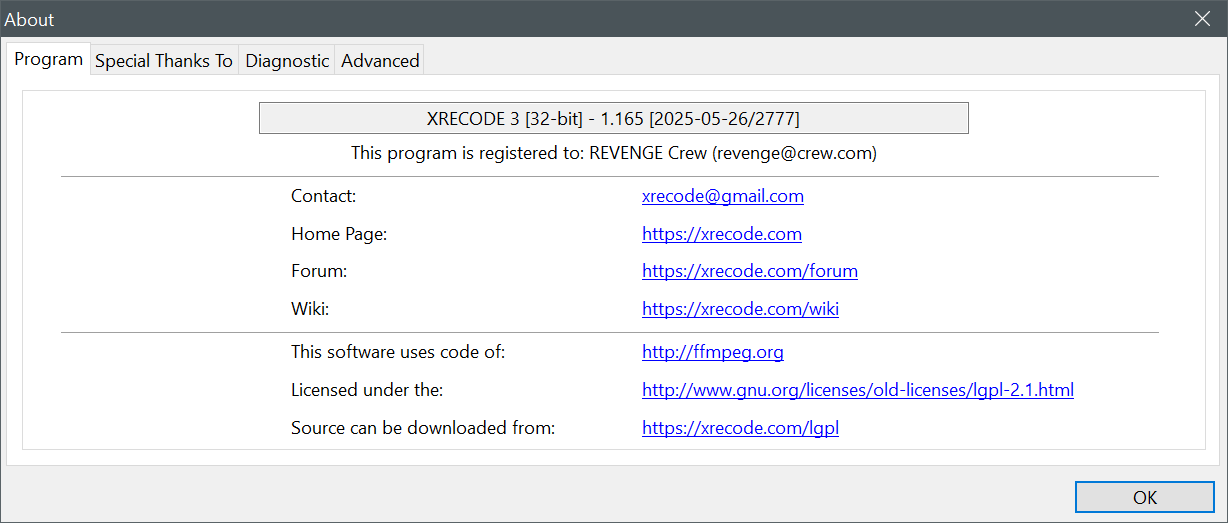
Task: Open the GNU lgpl-2.1 license link
Action: (x=857, y=390)
